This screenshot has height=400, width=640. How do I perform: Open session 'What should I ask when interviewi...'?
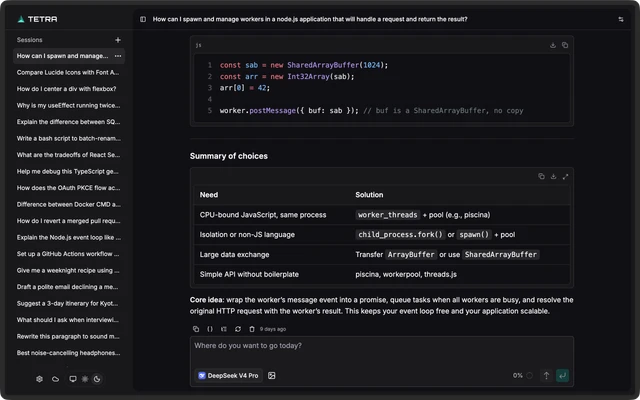click(x=69, y=320)
